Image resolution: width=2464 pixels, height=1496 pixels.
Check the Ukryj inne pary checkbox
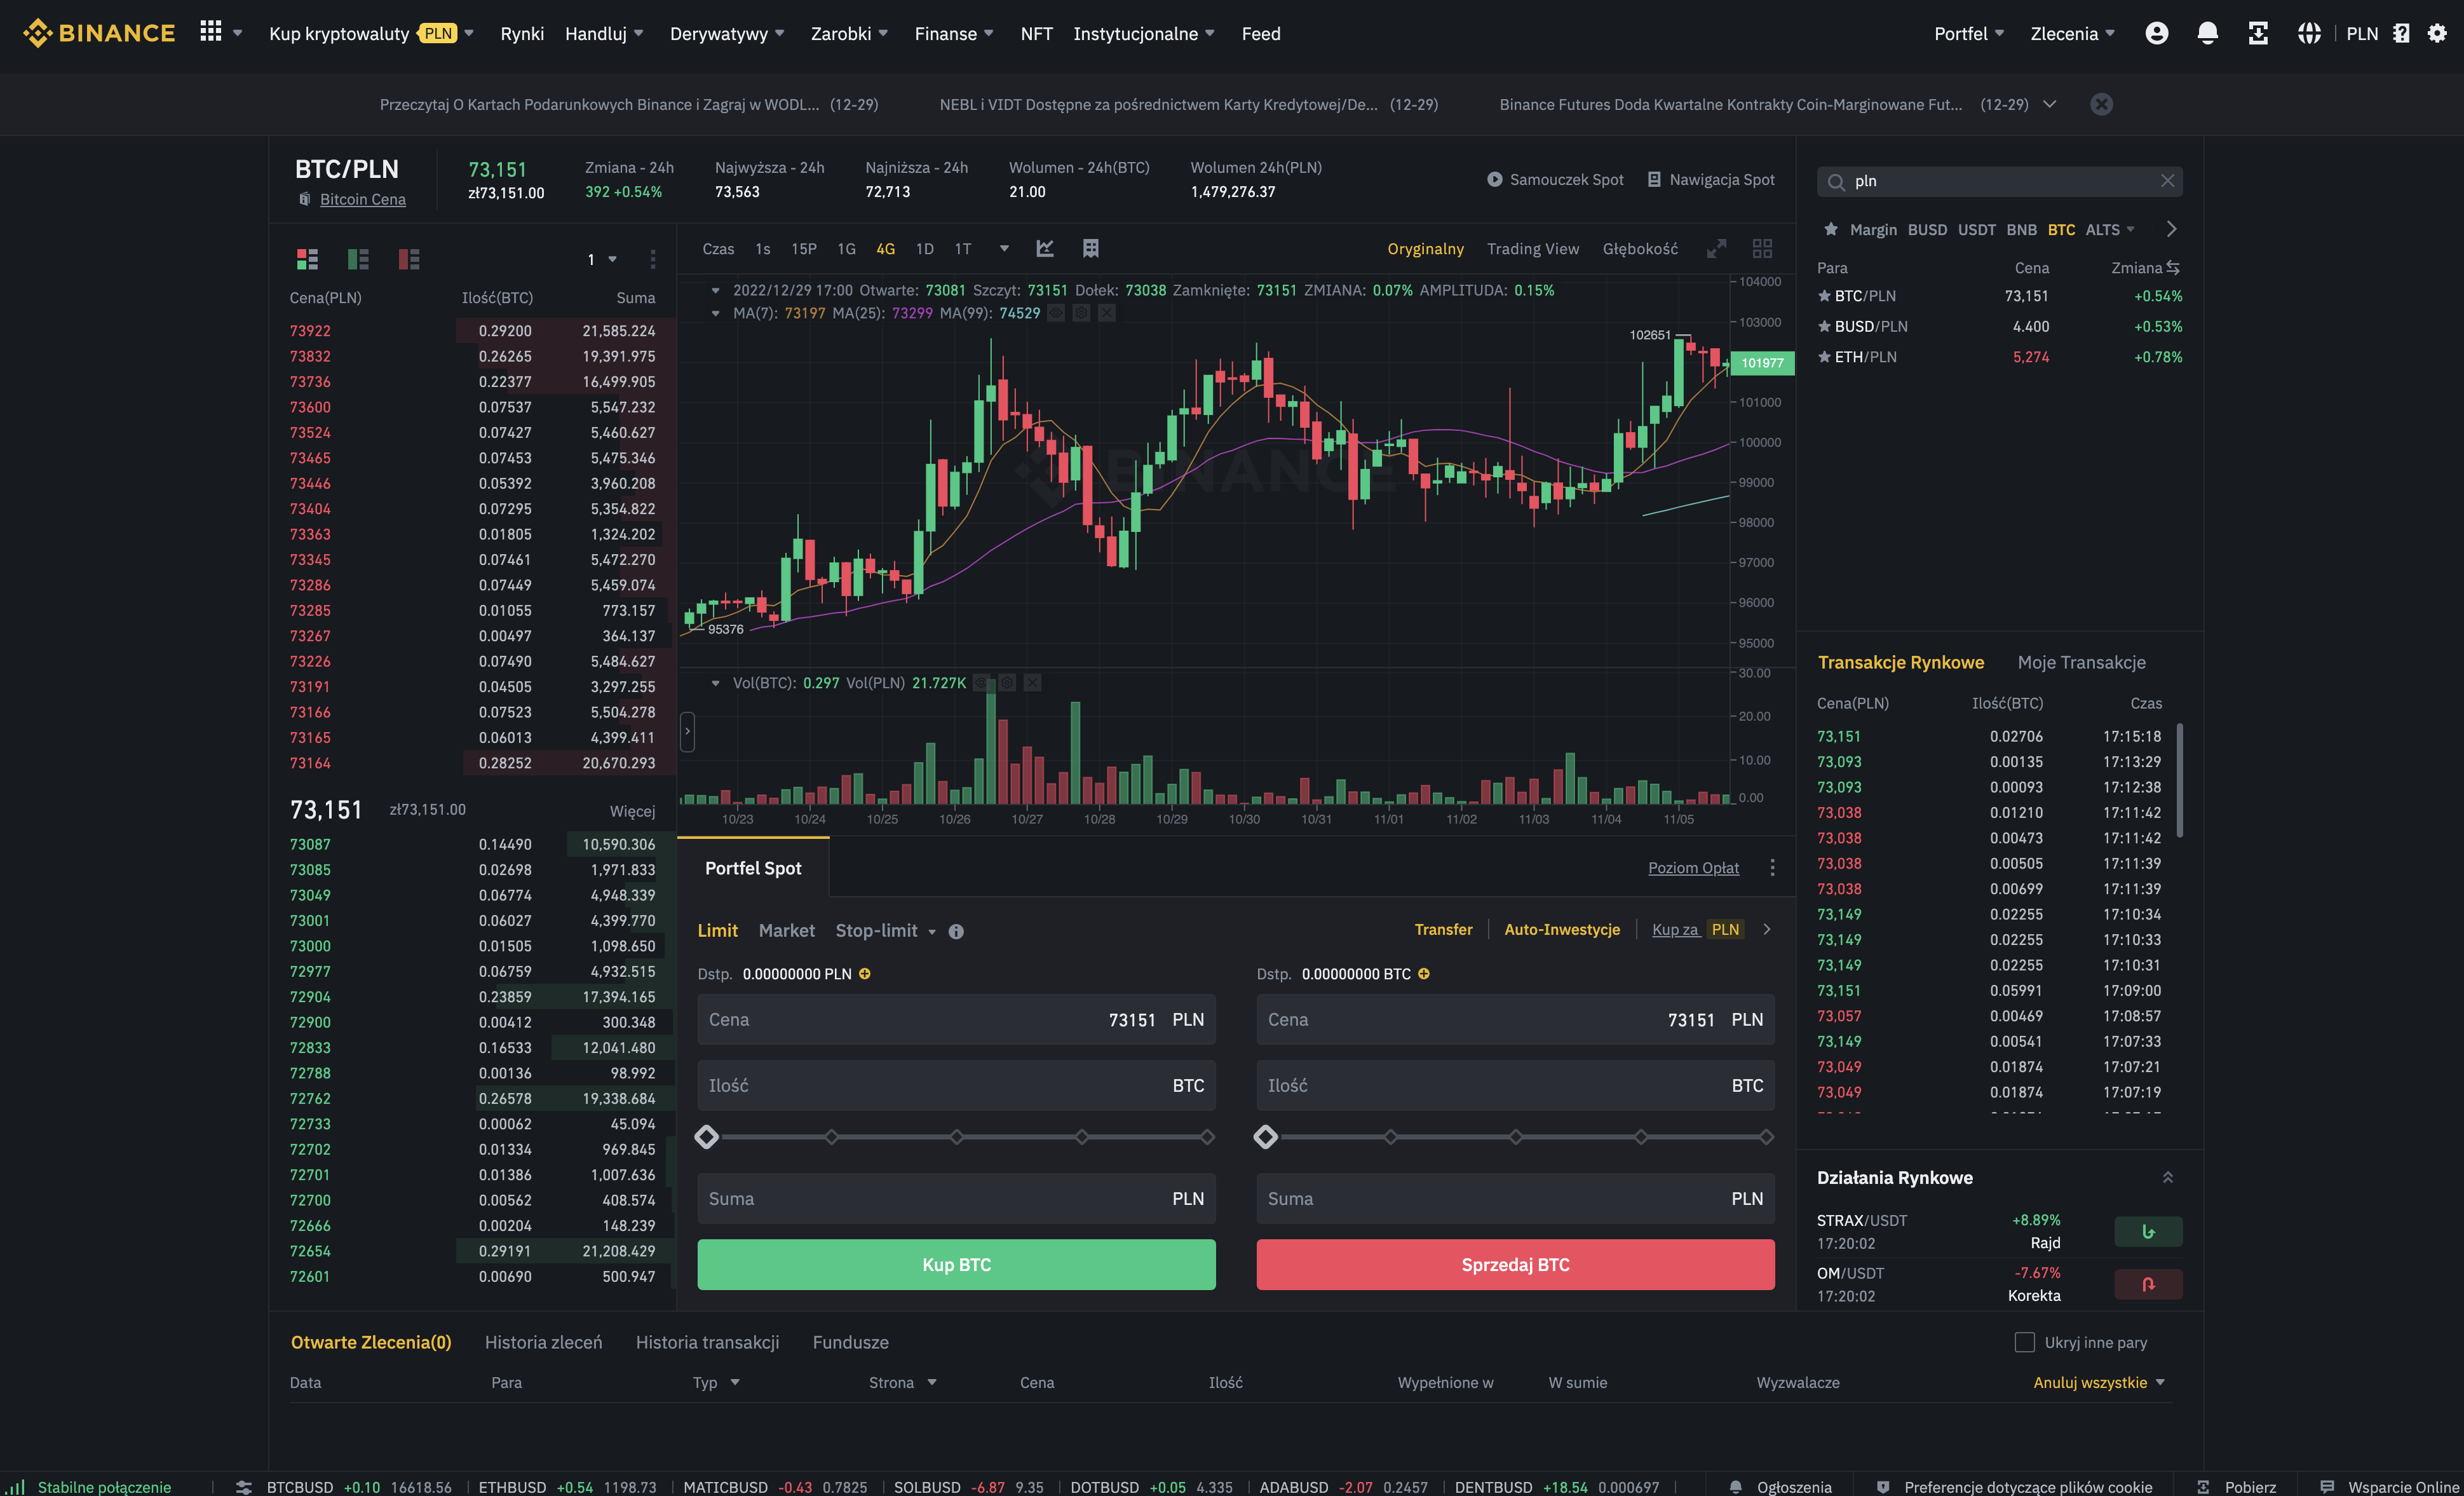(x=2024, y=1342)
